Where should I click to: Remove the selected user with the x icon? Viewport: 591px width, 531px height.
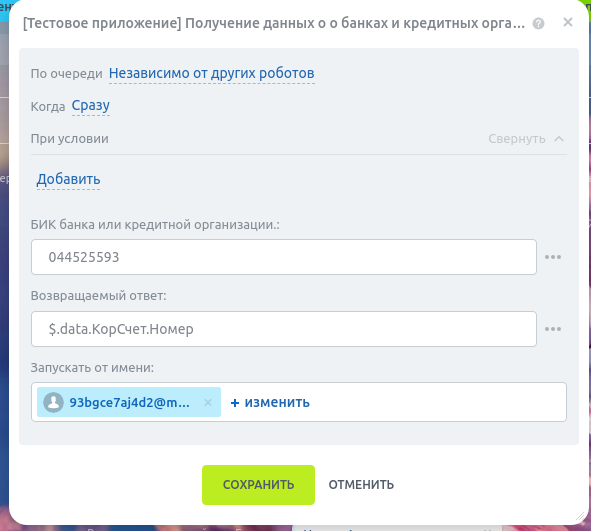[208, 402]
